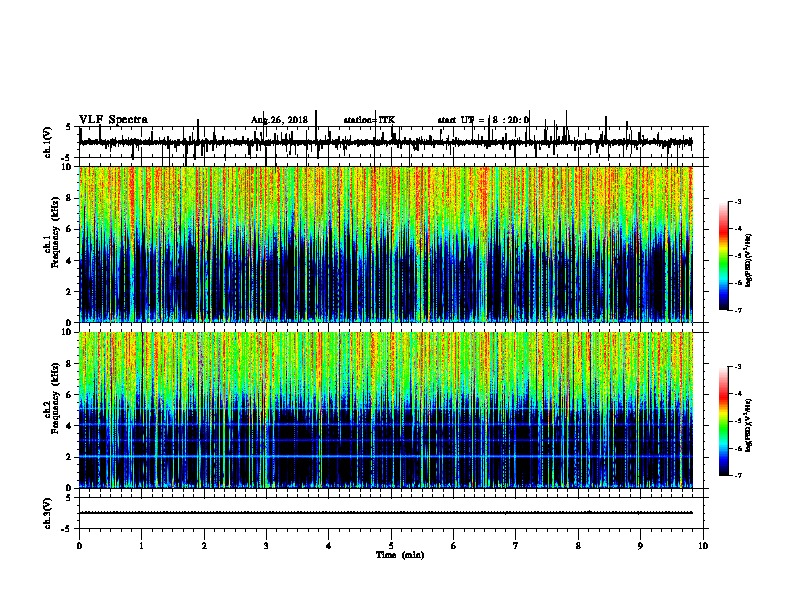Click the "Time (min)" x-axis label
792x612 pixels.
click(x=400, y=555)
